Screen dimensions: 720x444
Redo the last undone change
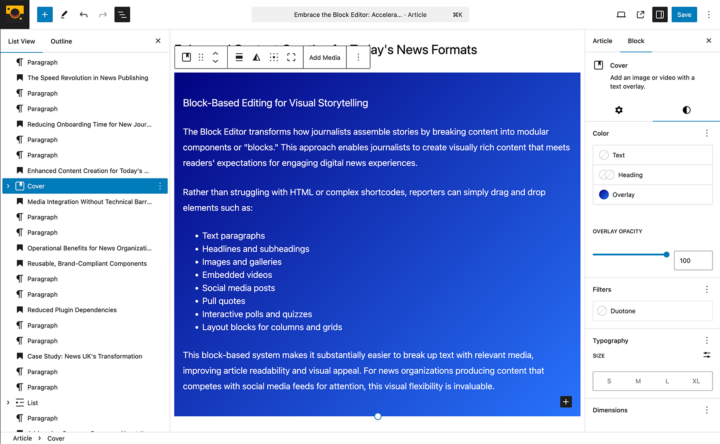click(103, 15)
